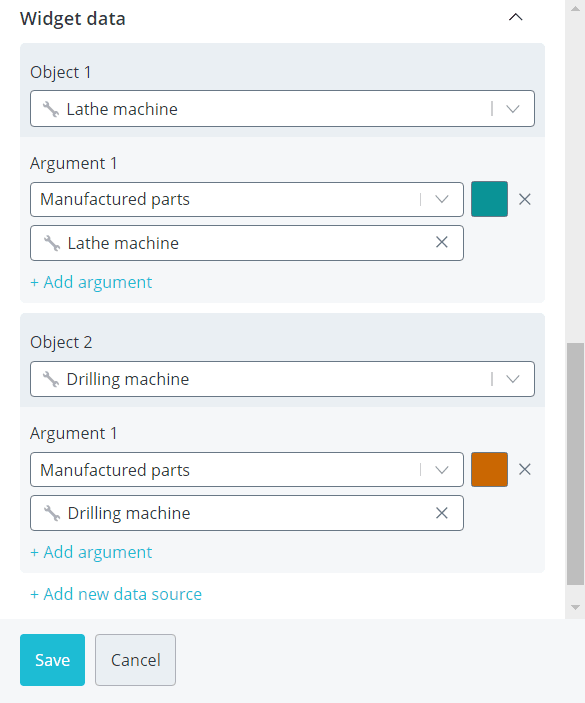Click the scrollbar up arrow

click(x=575, y=9)
